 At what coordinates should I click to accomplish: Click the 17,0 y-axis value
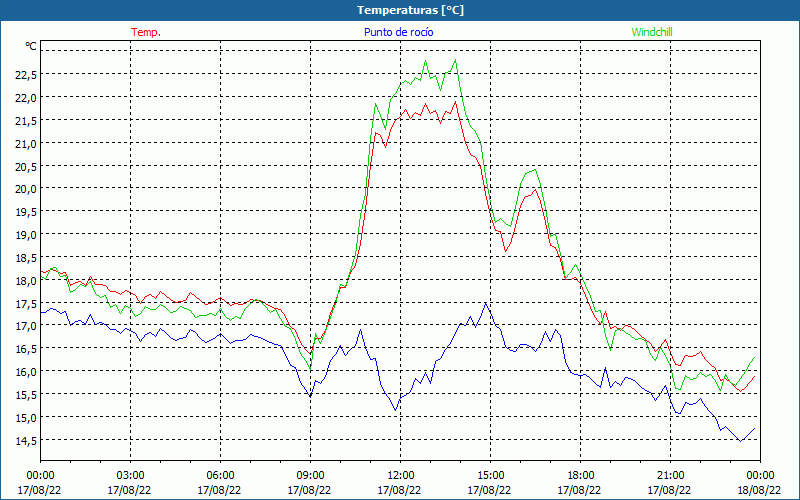coord(26,326)
